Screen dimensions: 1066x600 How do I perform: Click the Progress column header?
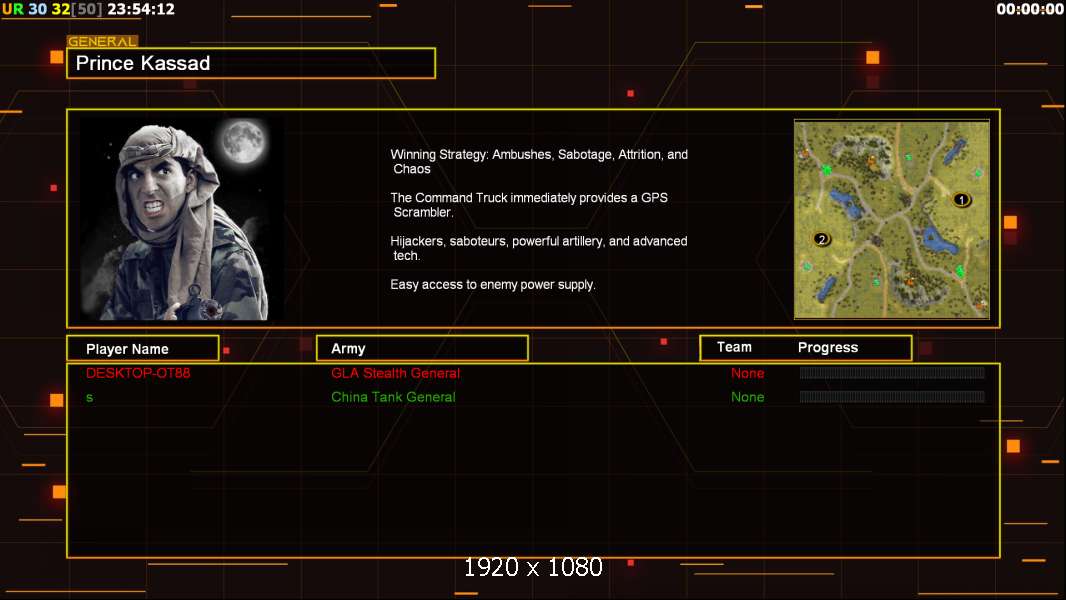pyautogui.click(x=827, y=347)
